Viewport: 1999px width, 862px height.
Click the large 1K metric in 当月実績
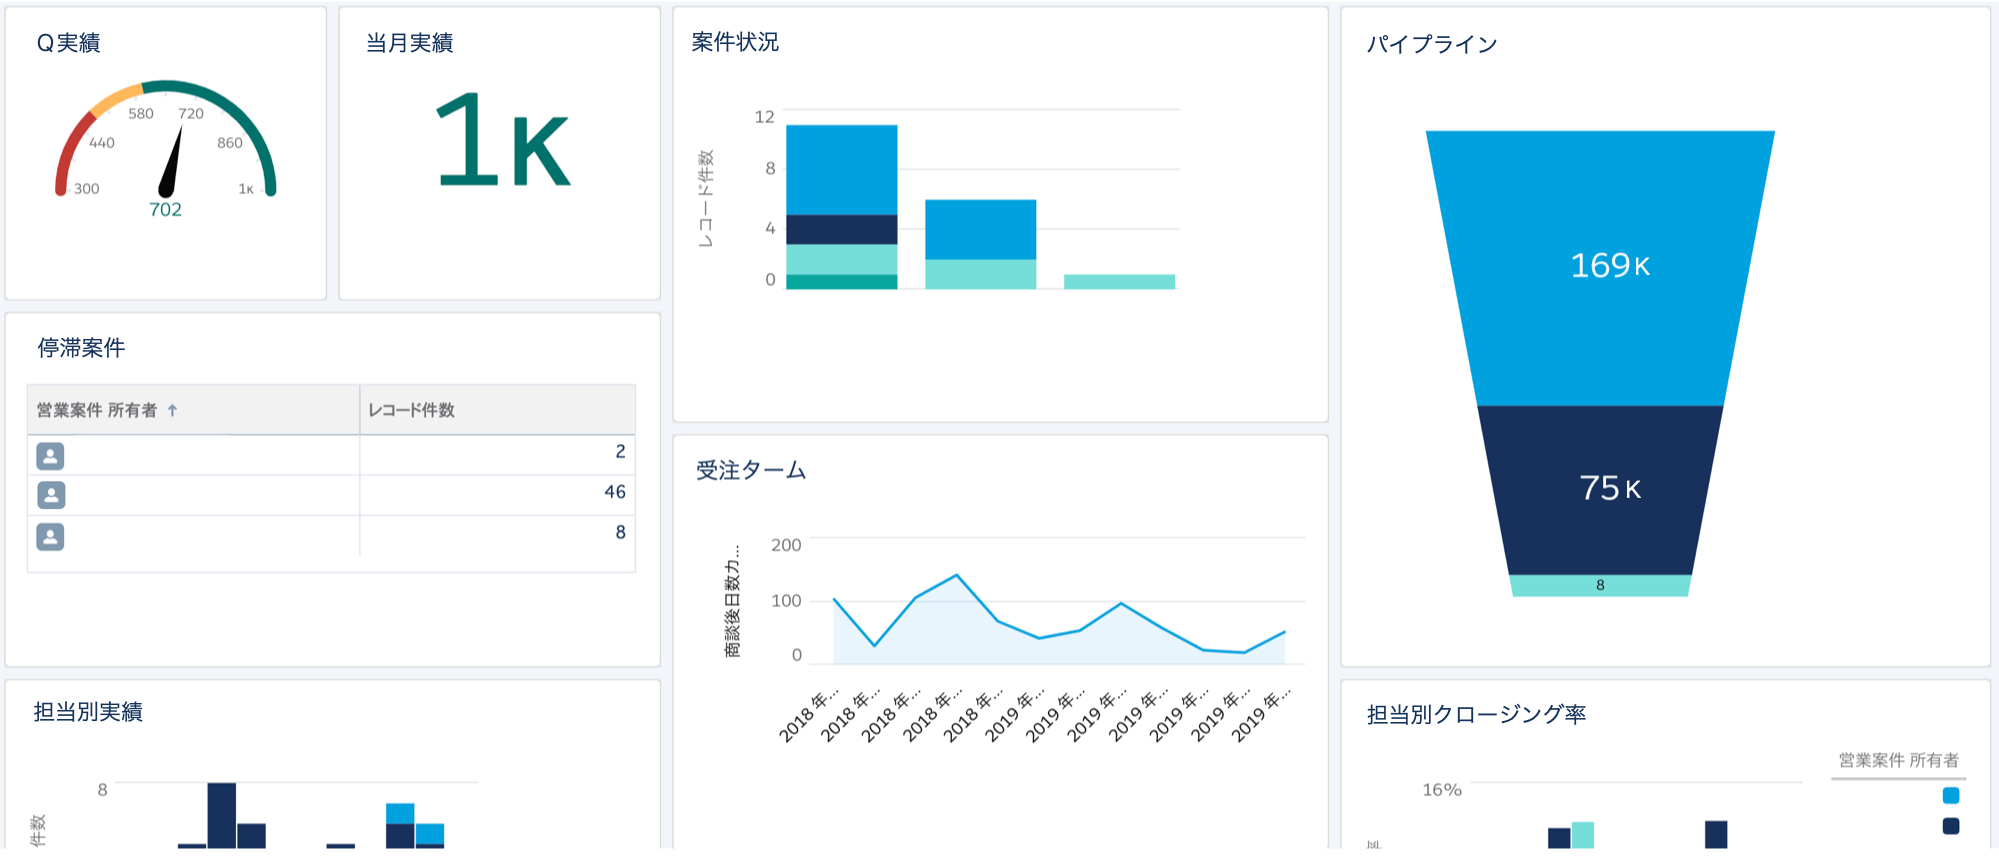click(x=503, y=142)
